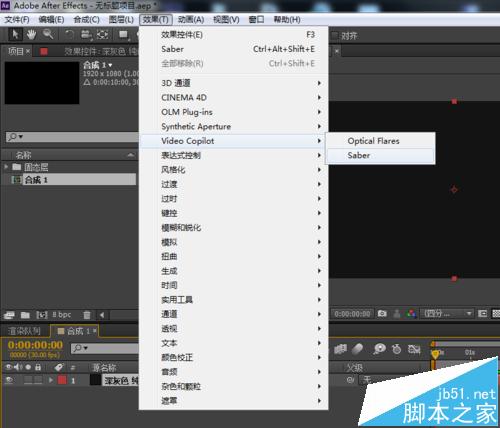
Task: Select the Rotation tool
Action: click(x=69, y=34)
